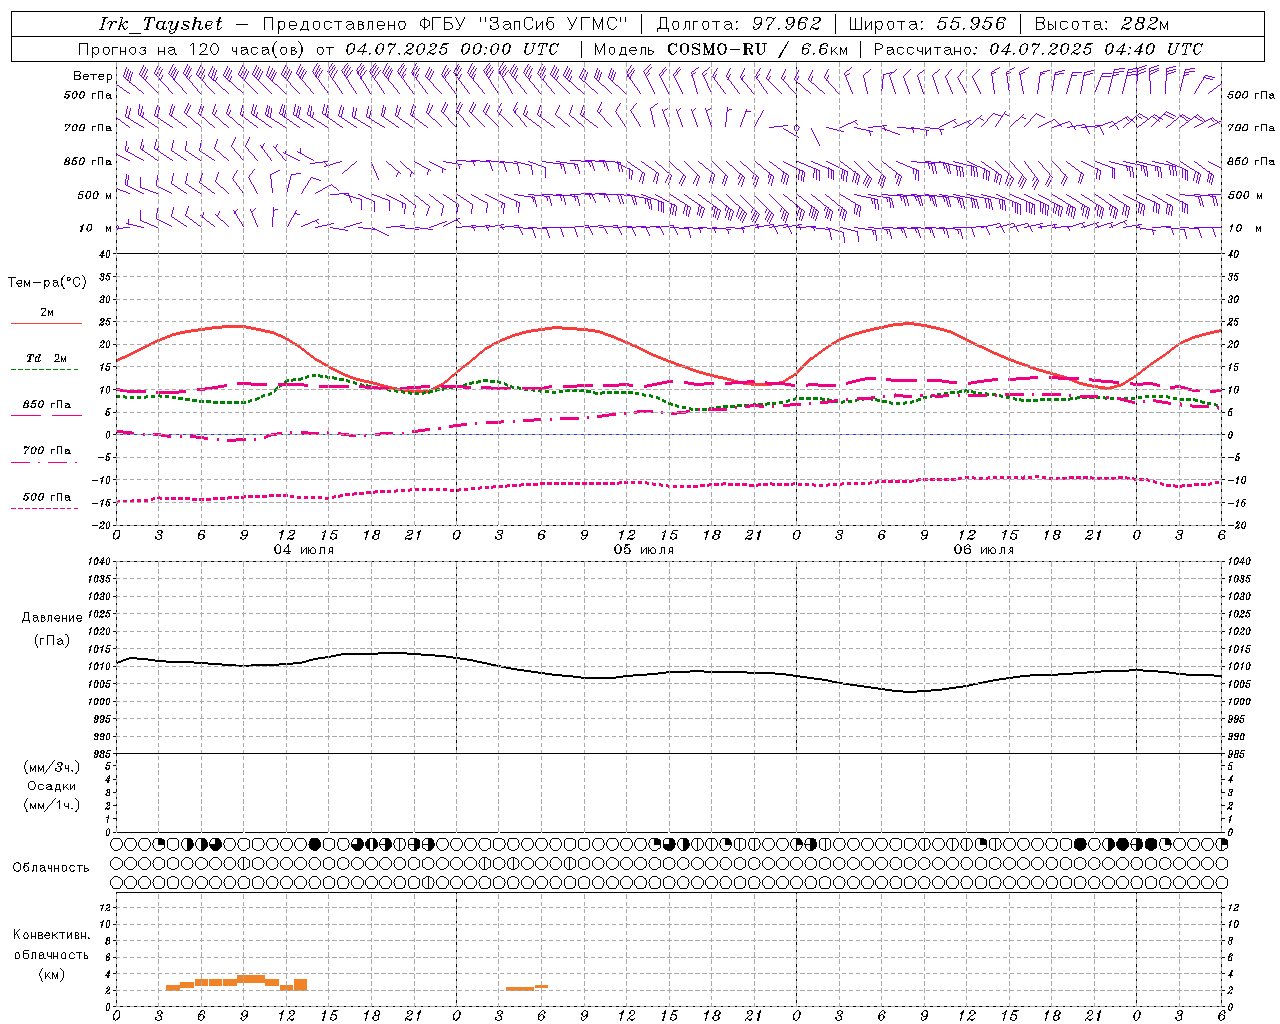1280x1024 pixels.
Task: Click the (мм/1ч.) precipitation unit label
Action: (52, 805)
